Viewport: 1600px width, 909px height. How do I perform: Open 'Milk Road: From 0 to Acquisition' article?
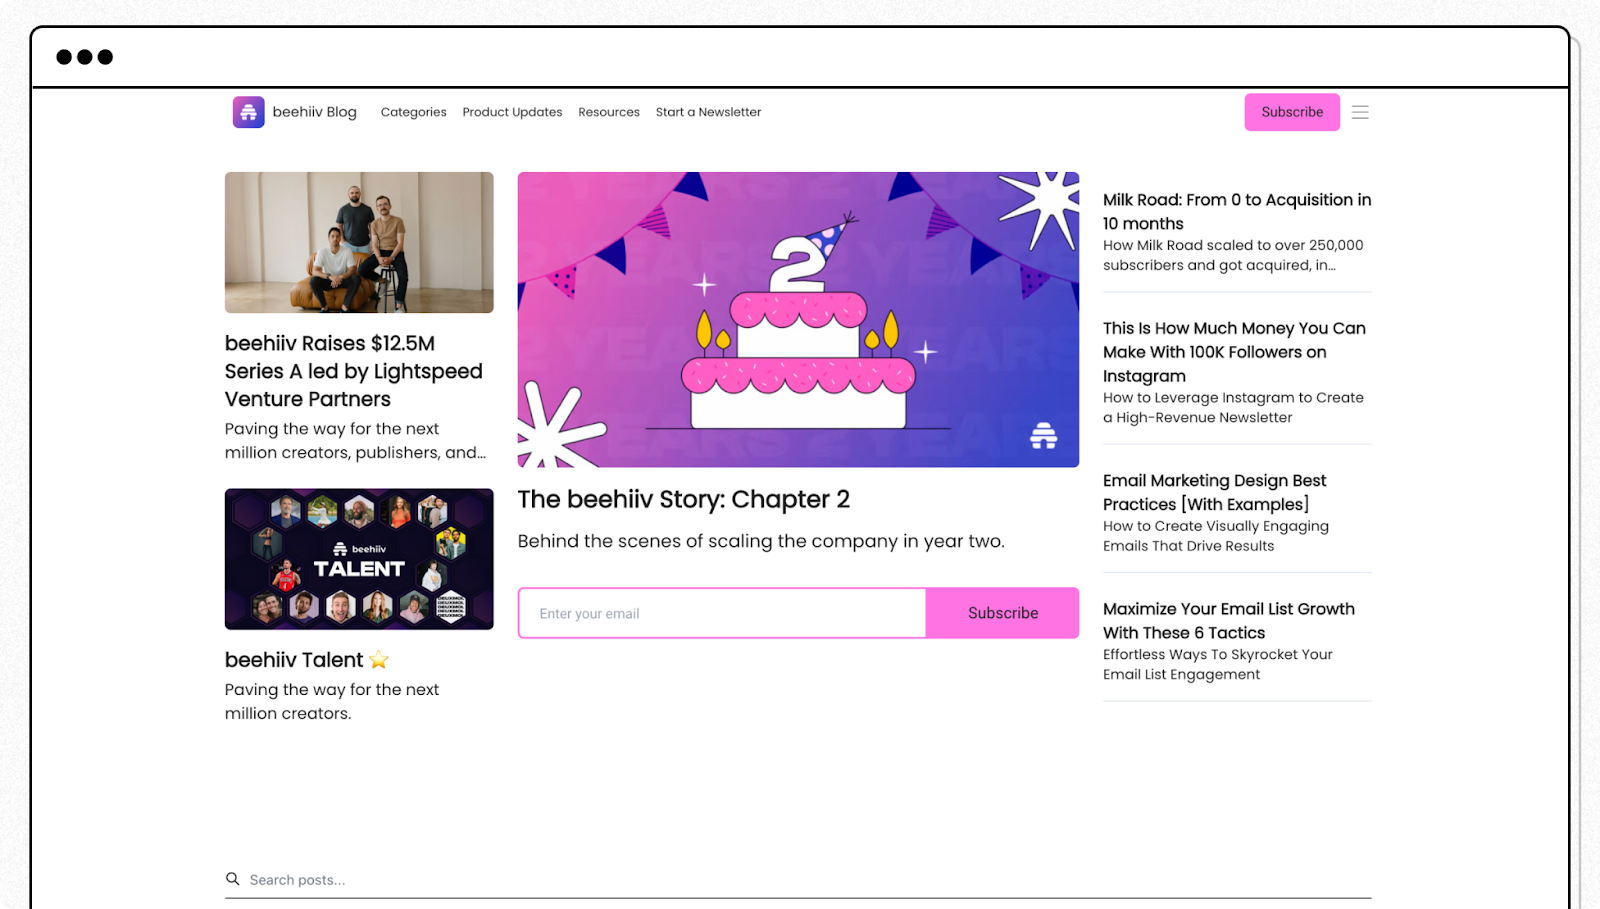1237,212
